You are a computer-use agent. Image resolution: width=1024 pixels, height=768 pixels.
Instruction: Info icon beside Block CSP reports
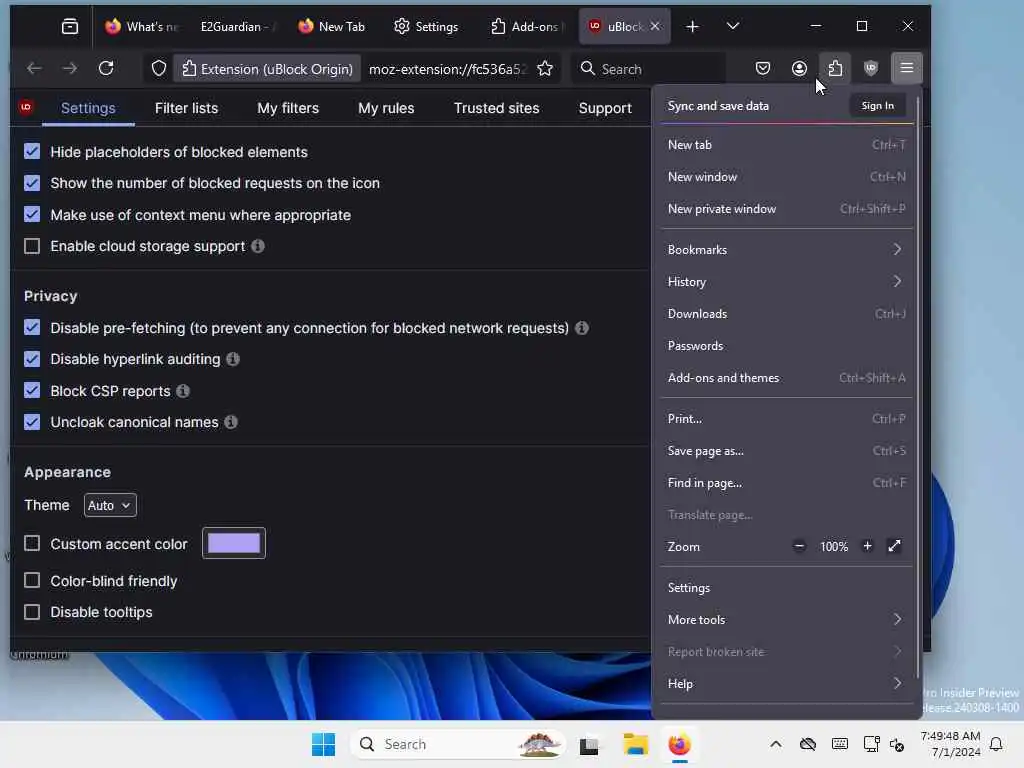click(x=183, y=391)
